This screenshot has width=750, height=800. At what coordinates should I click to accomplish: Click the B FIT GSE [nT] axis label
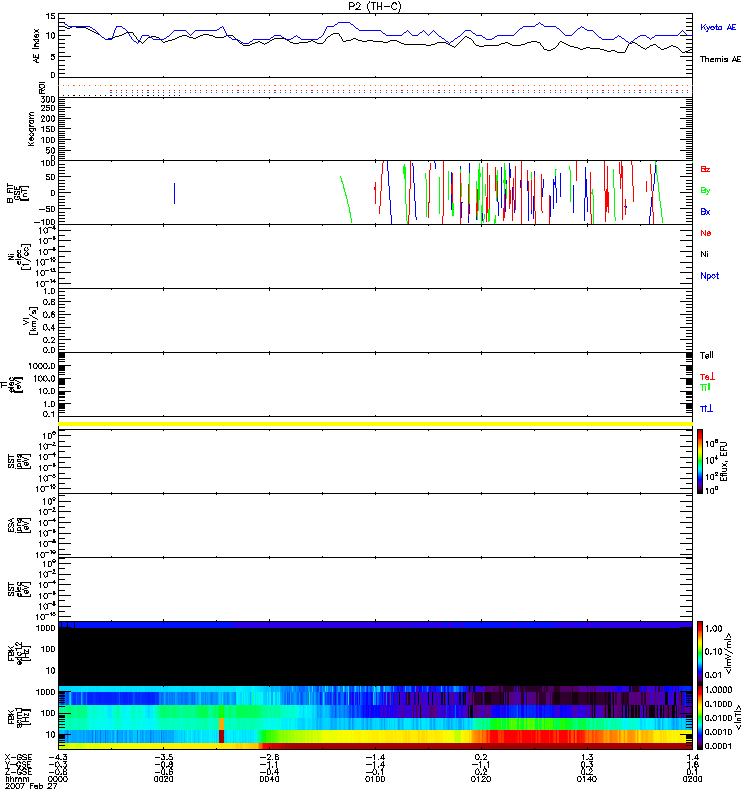17,193
